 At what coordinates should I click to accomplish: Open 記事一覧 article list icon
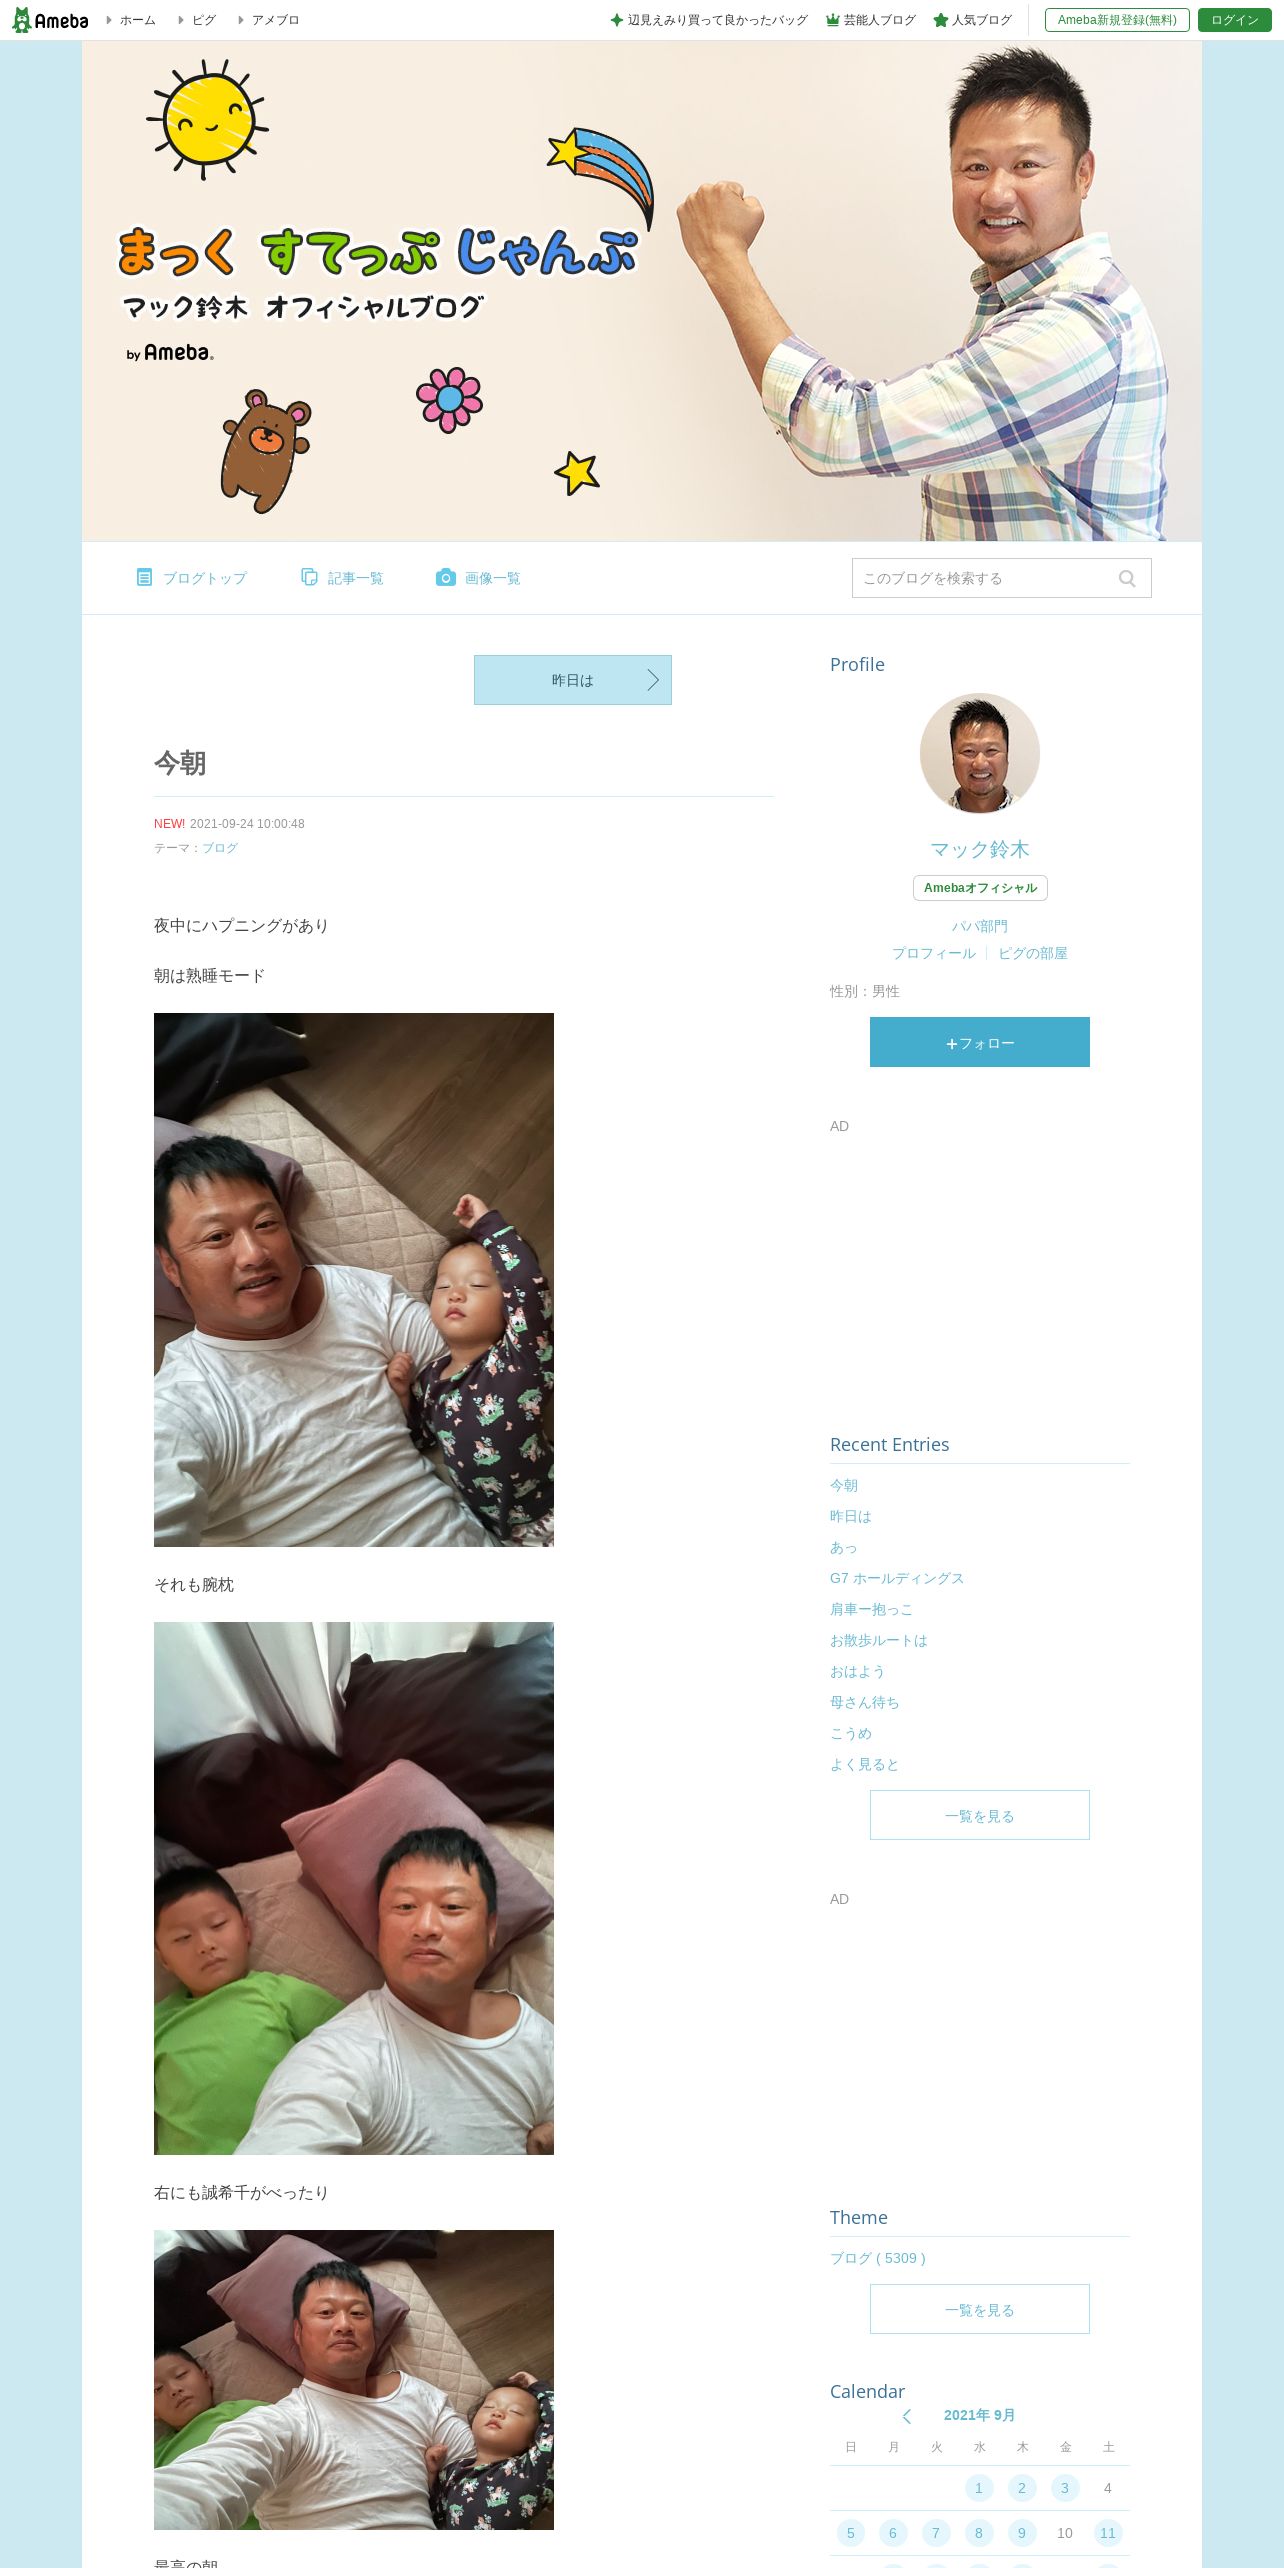(309, 578)
